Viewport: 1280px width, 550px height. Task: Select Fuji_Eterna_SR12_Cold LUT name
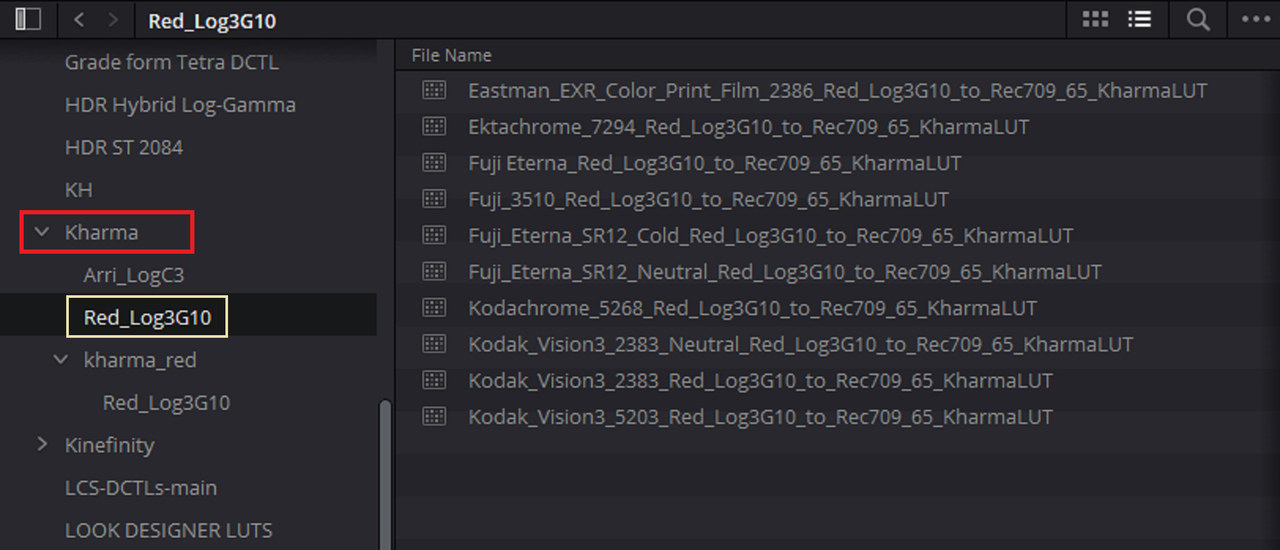click(x=771, y=236)
